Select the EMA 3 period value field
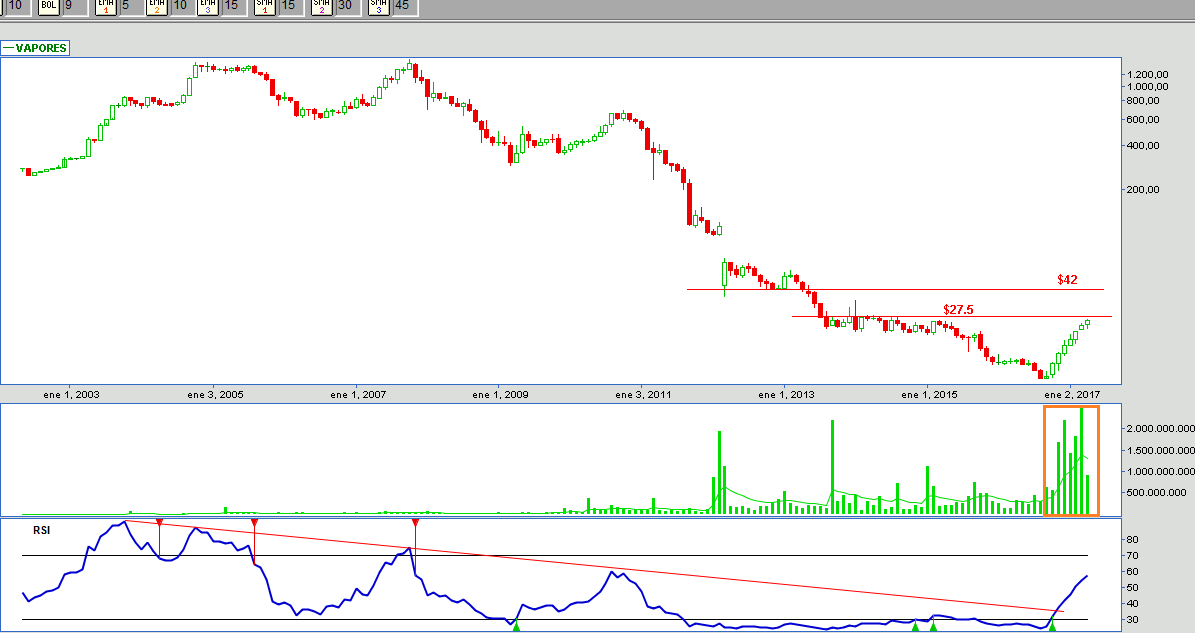 [x=231, y=6]
